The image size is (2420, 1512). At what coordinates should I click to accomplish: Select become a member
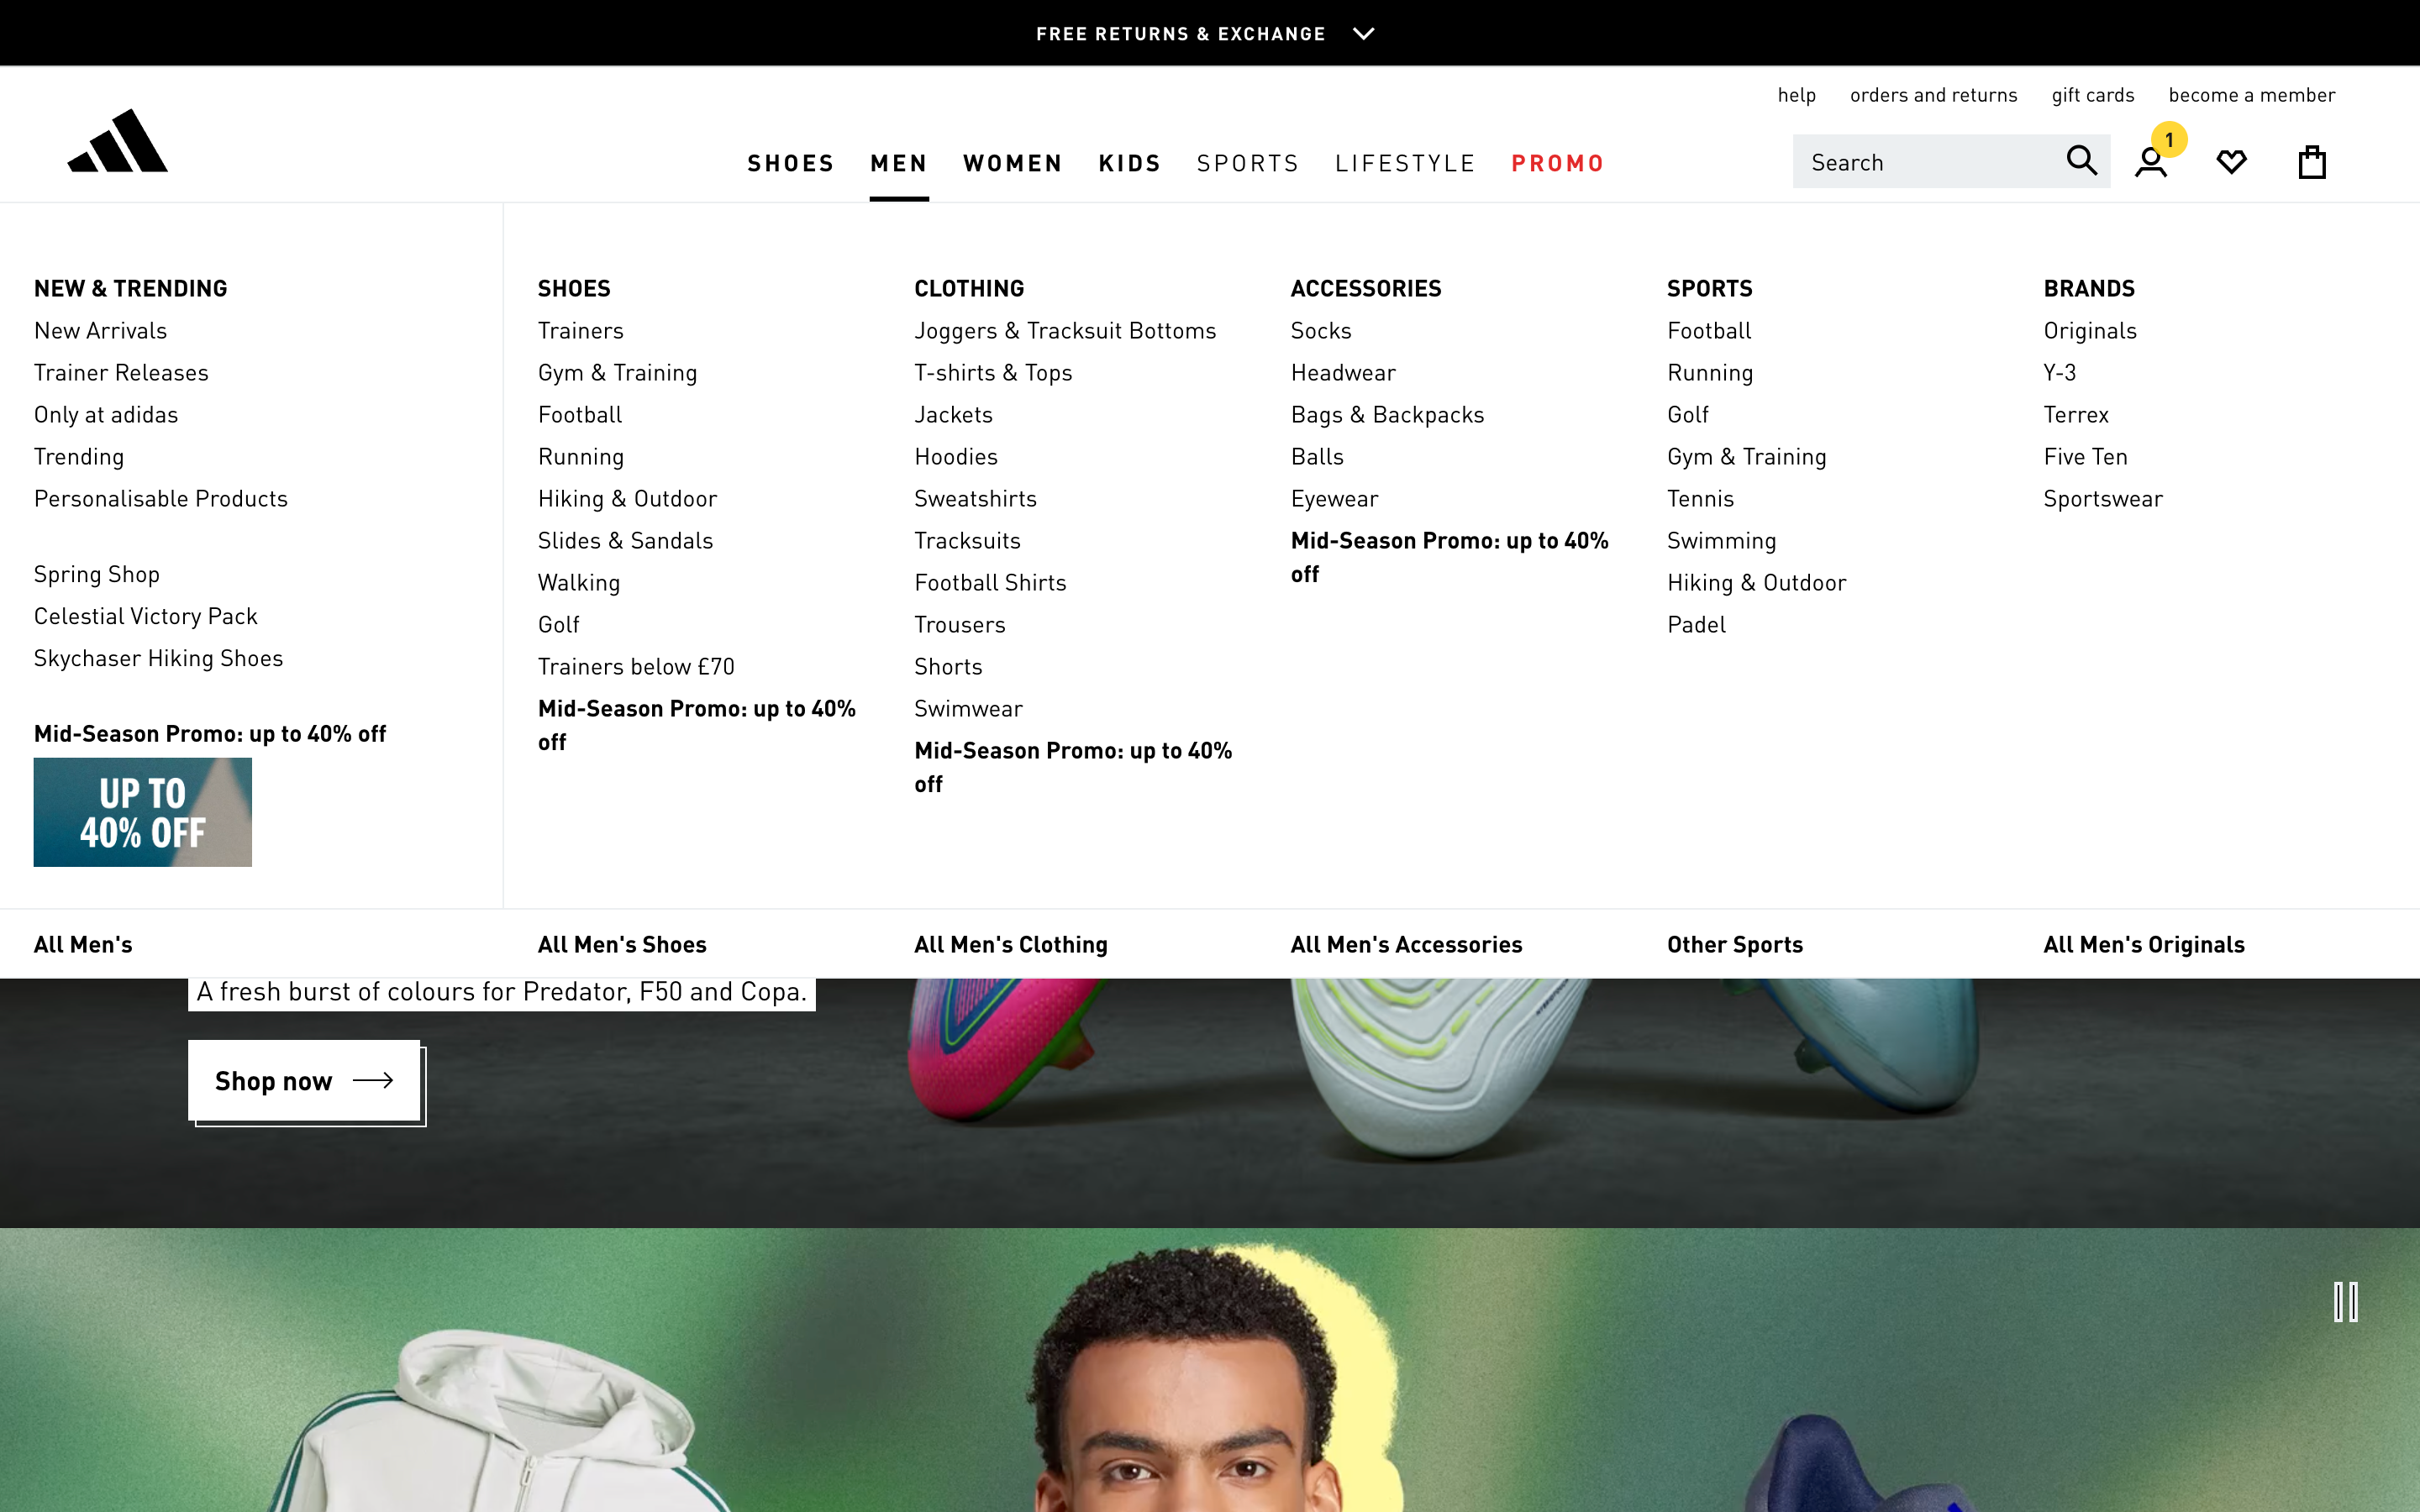[2251, 95]
